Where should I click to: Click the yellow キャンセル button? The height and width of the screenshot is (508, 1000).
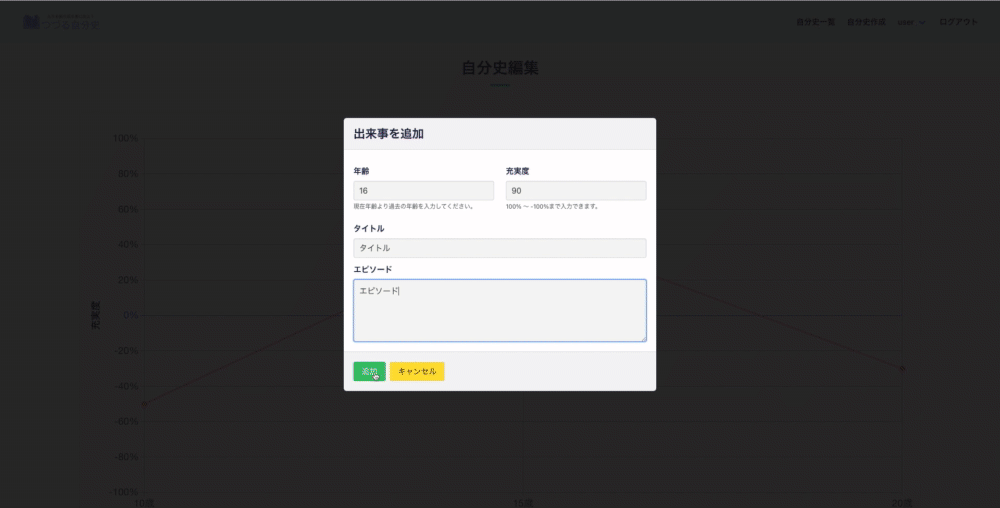(x=417, y=371)
